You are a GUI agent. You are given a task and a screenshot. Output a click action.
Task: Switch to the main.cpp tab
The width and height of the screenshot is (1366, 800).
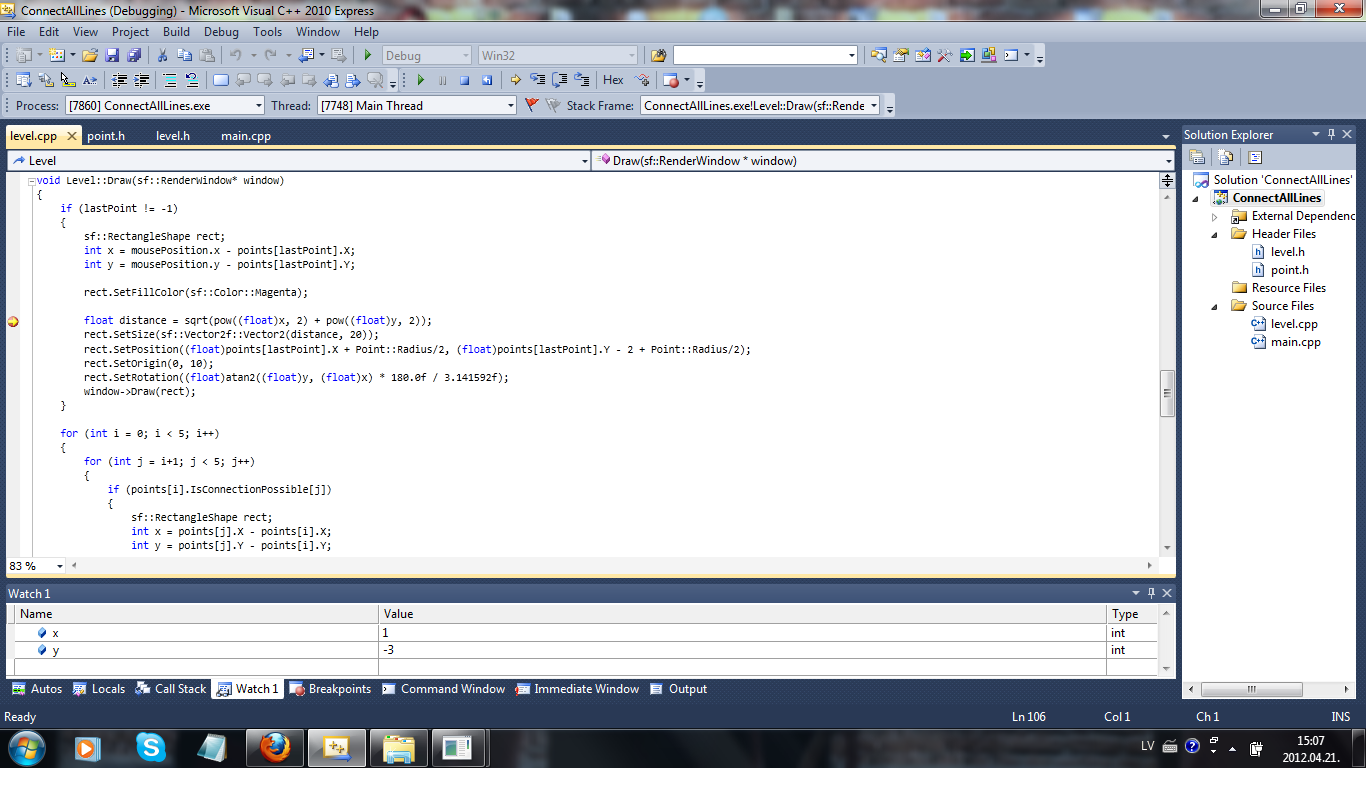coord(246,136)
